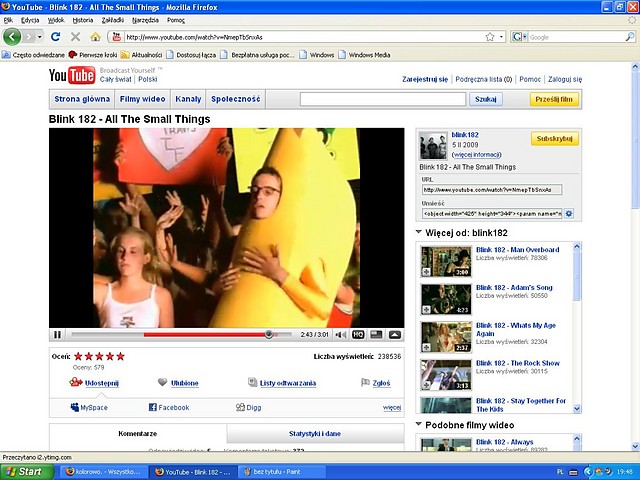Screen dimensions: 640x480
Task: Open the blink182 channel avatar
Action: click(x=433, y=145)
